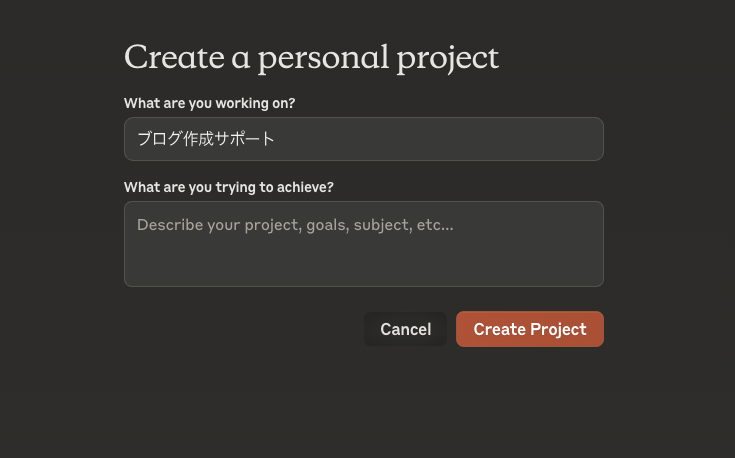Click the 'project' word in the title
735x458 pixels.
coord(447,58)
